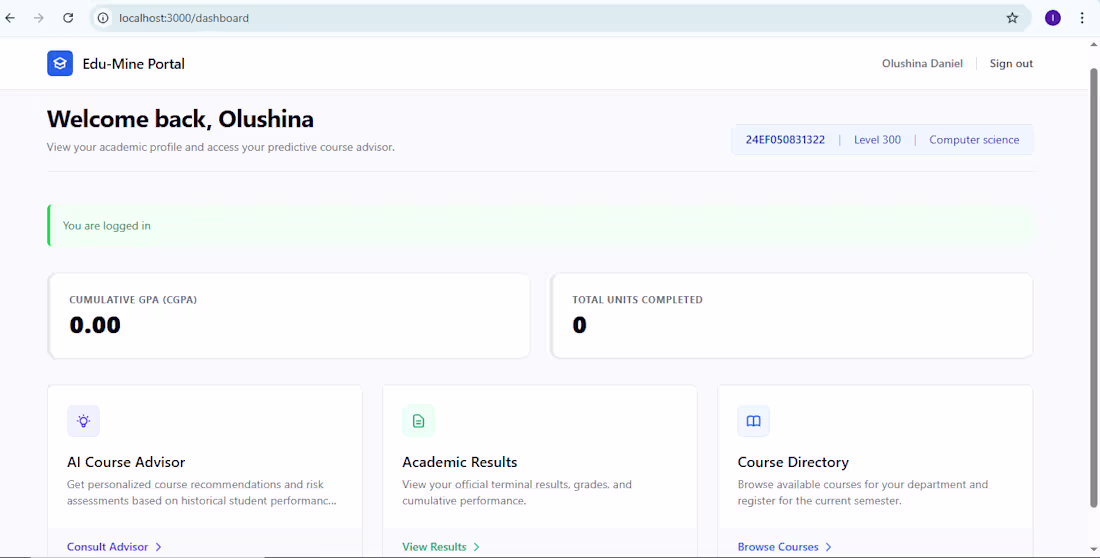Click the matric number 24EF050831322
The width and height of the screenshot is (1100, 558).
tap(785, 140)
